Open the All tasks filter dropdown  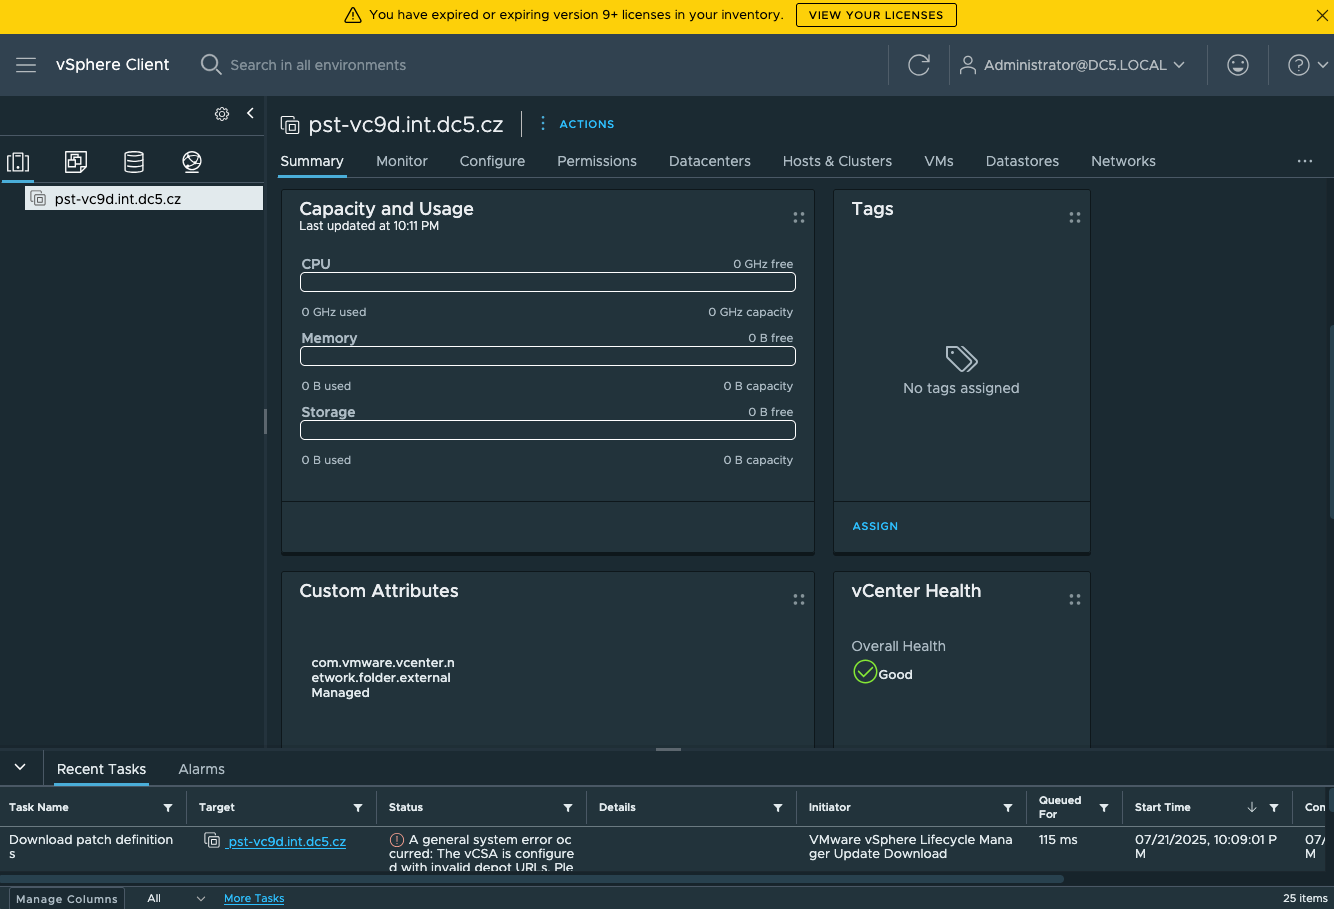click(176, 899)
